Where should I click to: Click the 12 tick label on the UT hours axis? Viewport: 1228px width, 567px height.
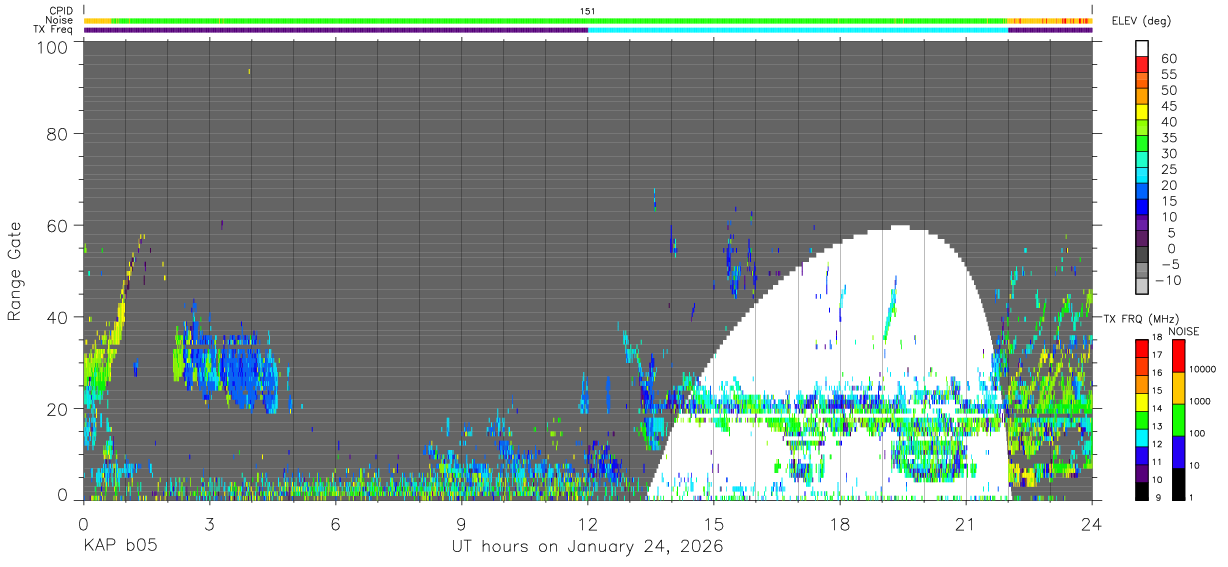(x=587, y=524)
